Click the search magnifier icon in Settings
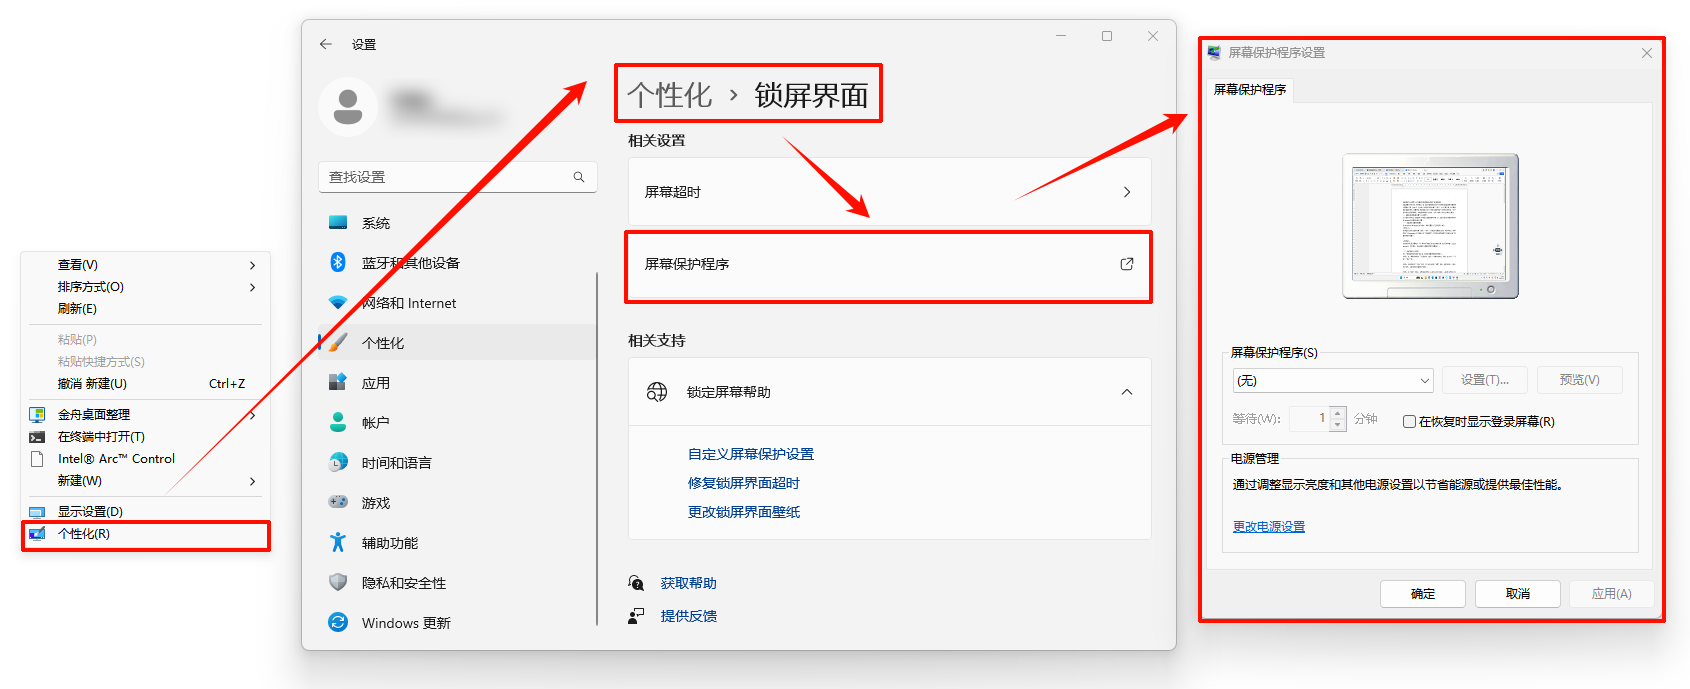The height and width of the screenshot is (689, 1690). click(x=579, y=177)
